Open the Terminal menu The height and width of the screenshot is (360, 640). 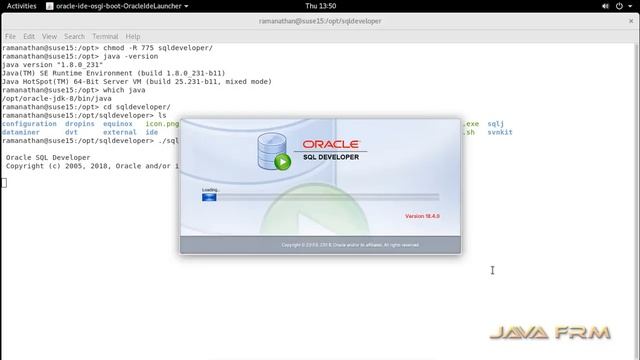(105, 36)
